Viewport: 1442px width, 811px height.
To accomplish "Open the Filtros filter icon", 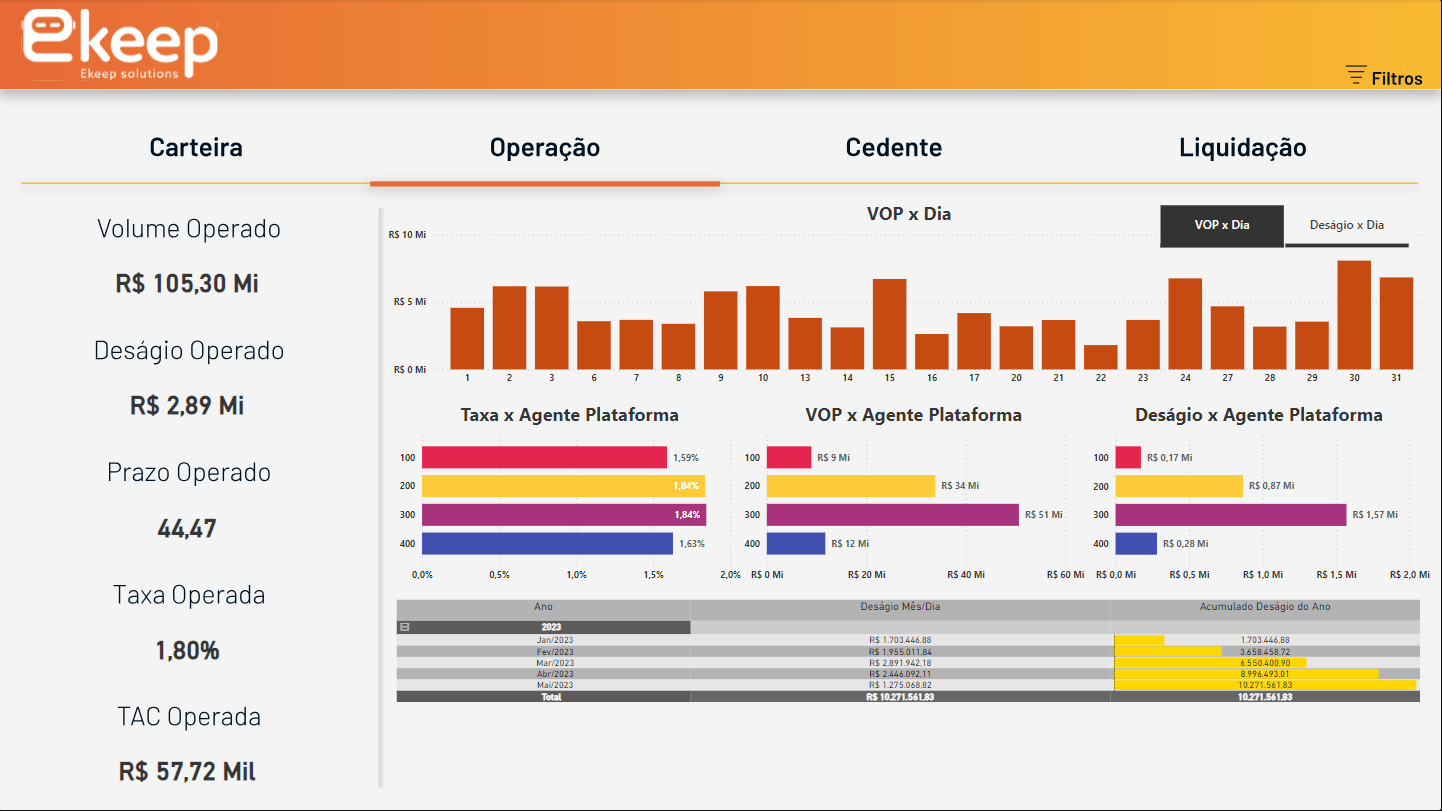I will [1356, 74].
